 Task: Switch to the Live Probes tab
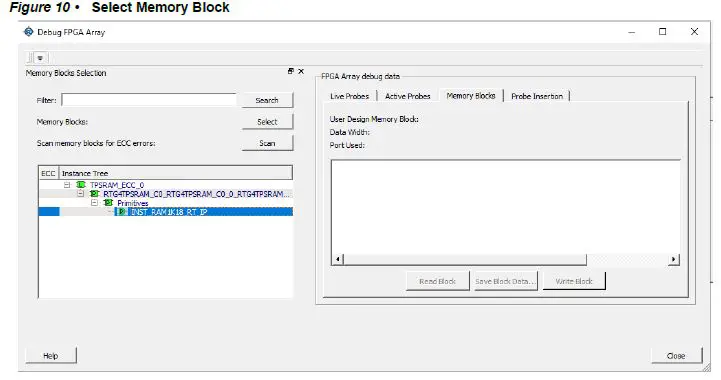[x=349, y=96]
